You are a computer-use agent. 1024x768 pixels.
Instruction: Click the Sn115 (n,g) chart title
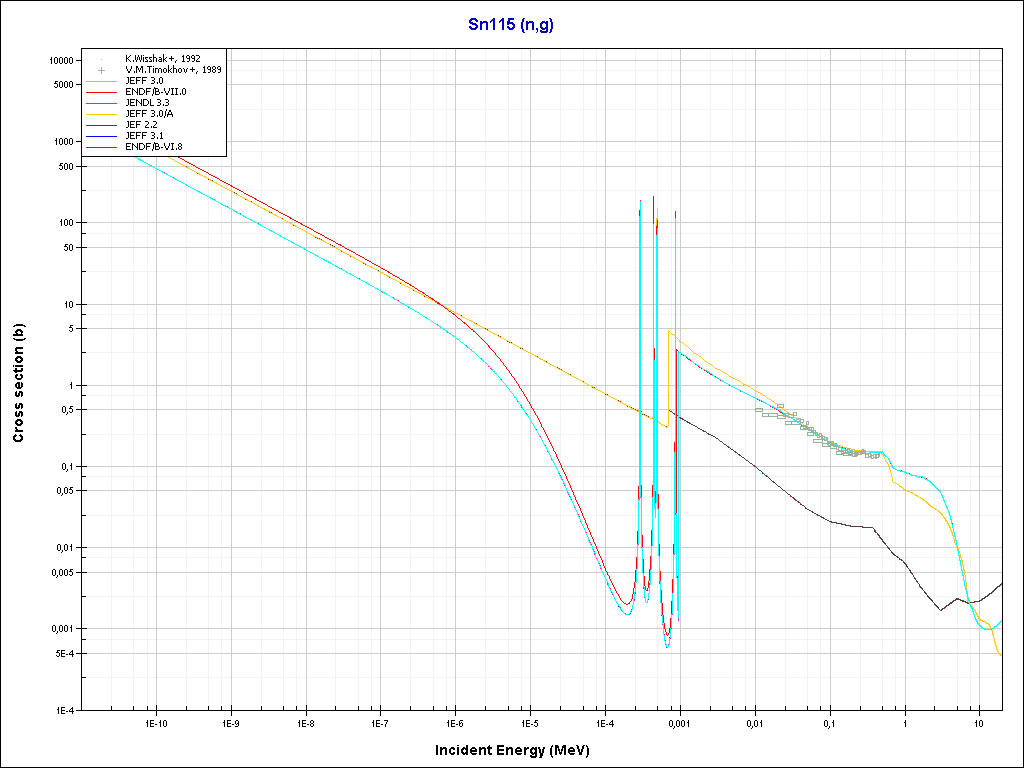(511, 25)
